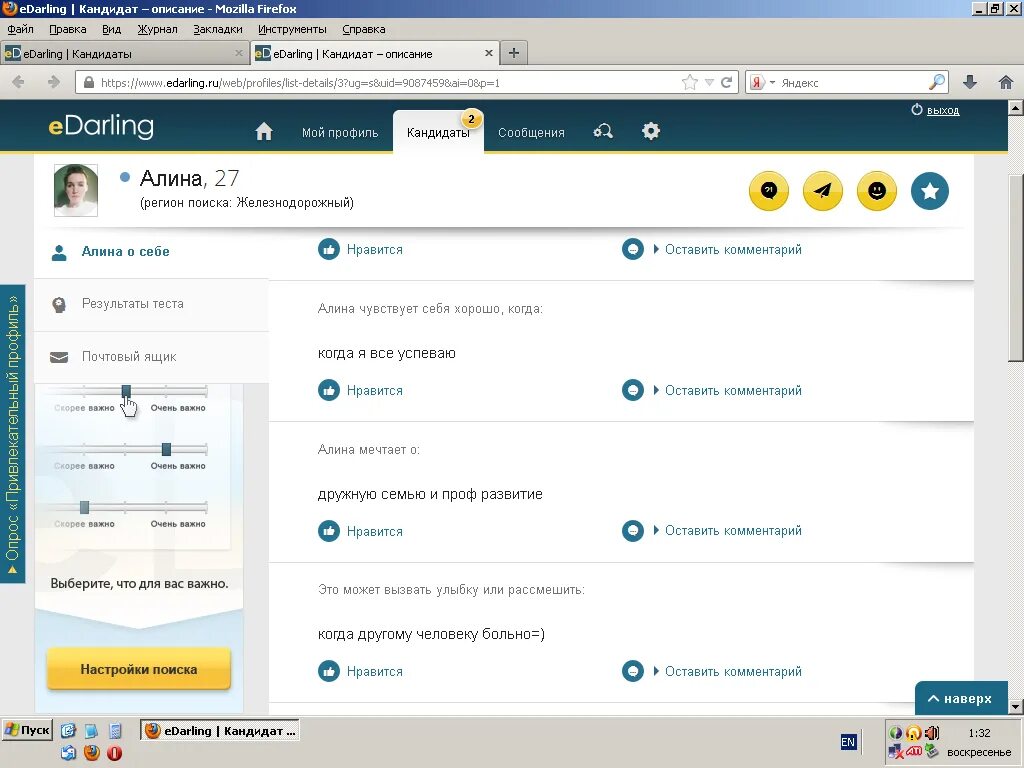Send a smile with the smiley button
The image size is (1024, 768).
876,191
